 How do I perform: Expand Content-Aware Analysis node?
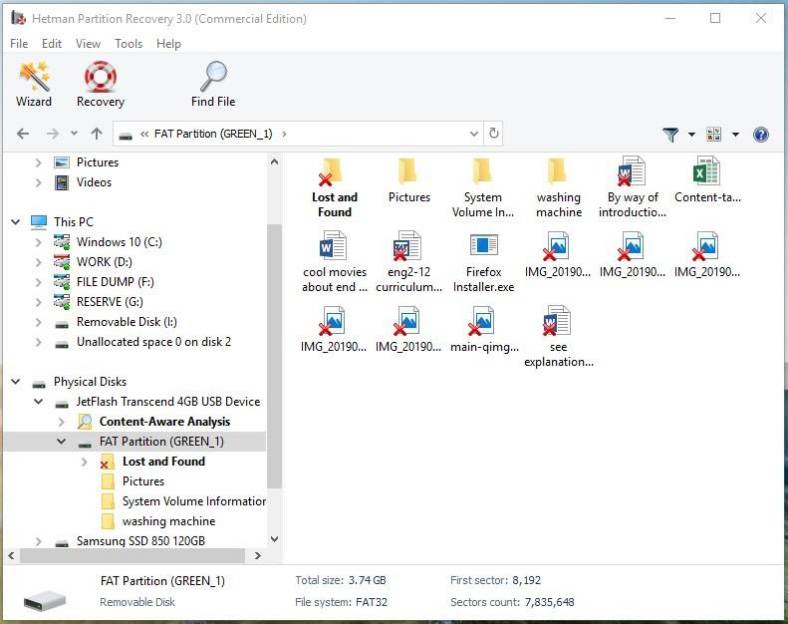pos(61,422)
